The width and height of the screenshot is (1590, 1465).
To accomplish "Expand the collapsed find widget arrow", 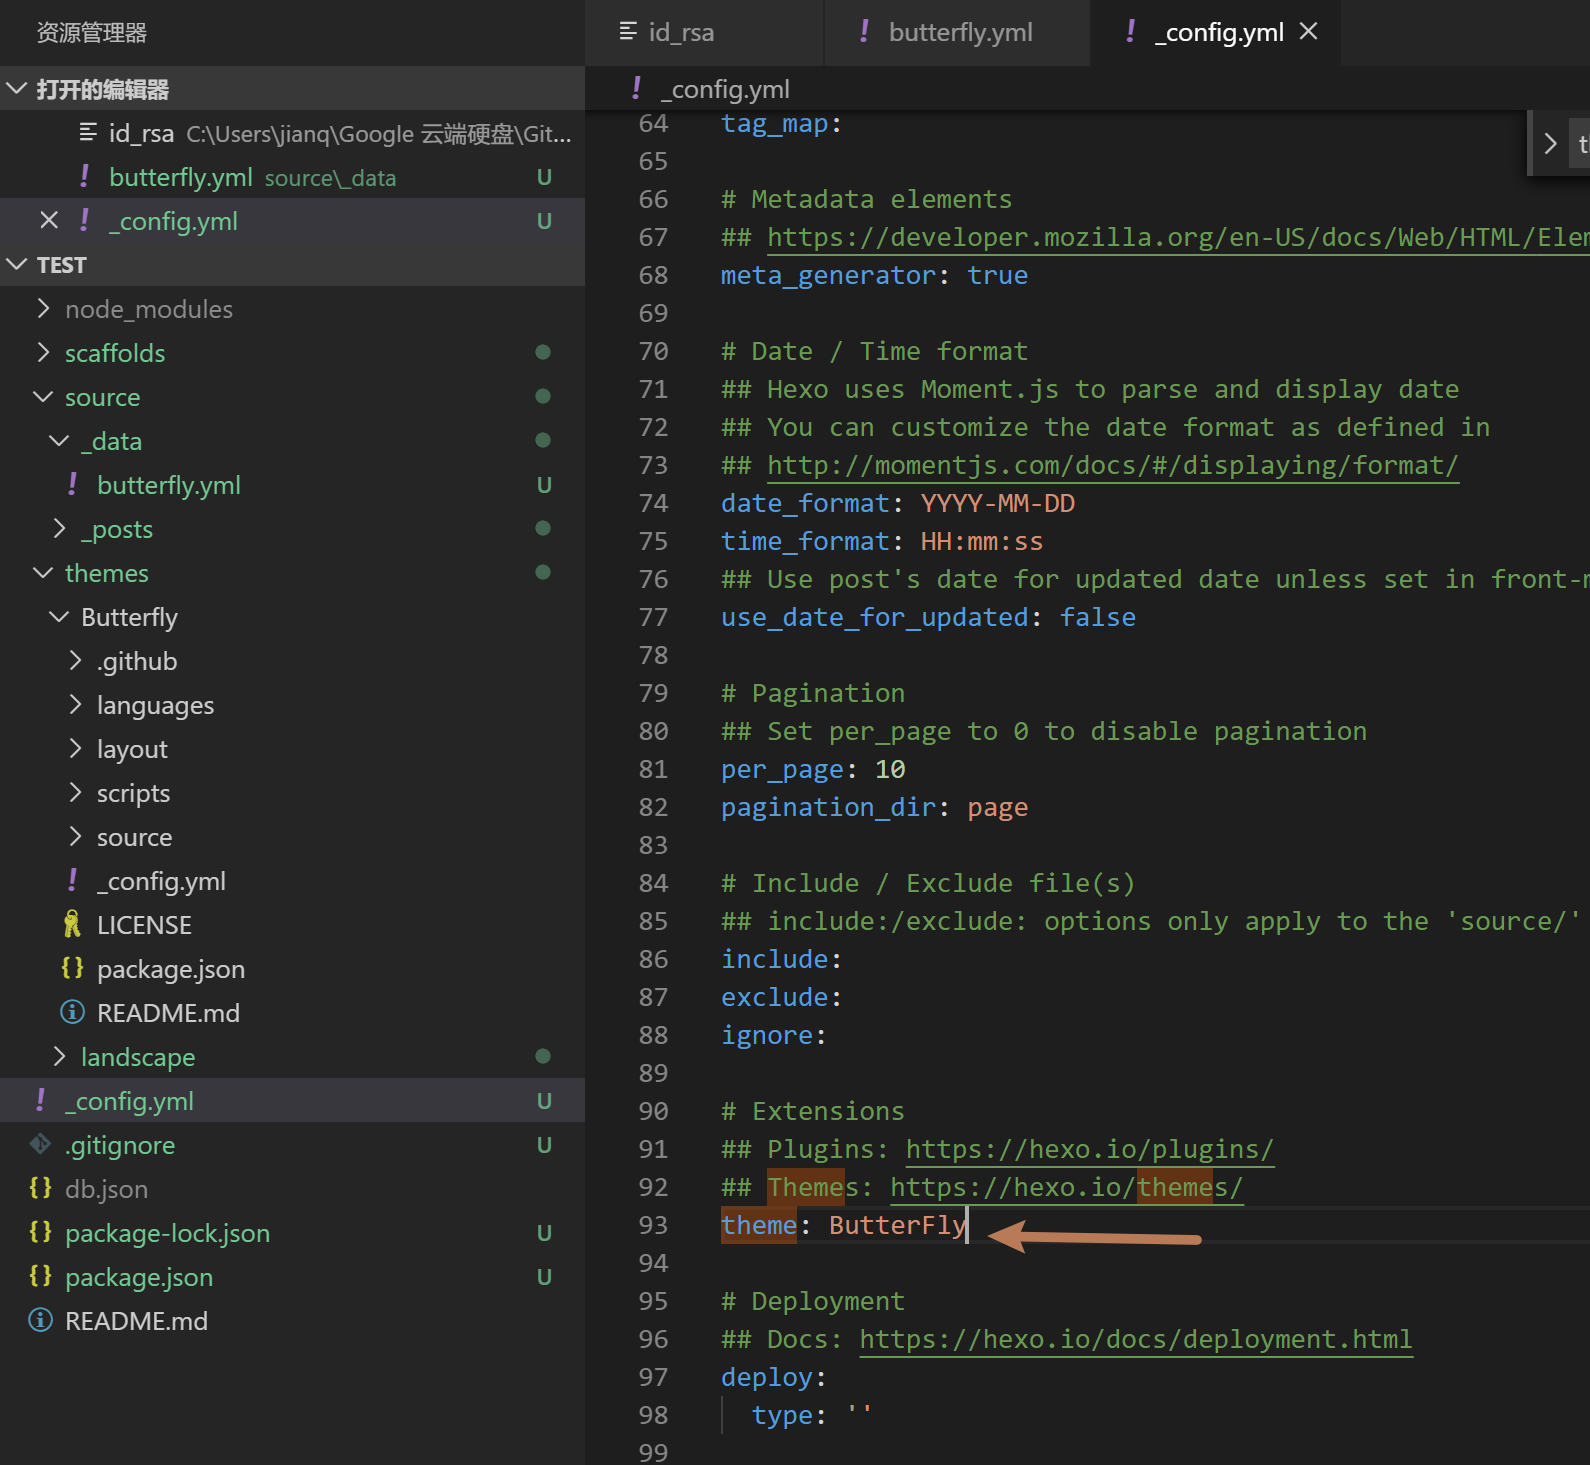I will (1550, 143).
